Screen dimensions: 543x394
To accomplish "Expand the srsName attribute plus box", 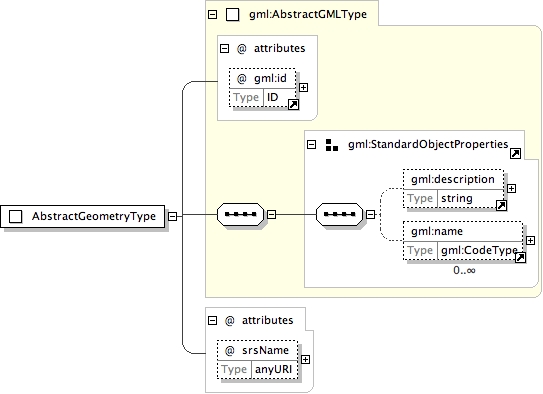I will [x=305, y=360].
